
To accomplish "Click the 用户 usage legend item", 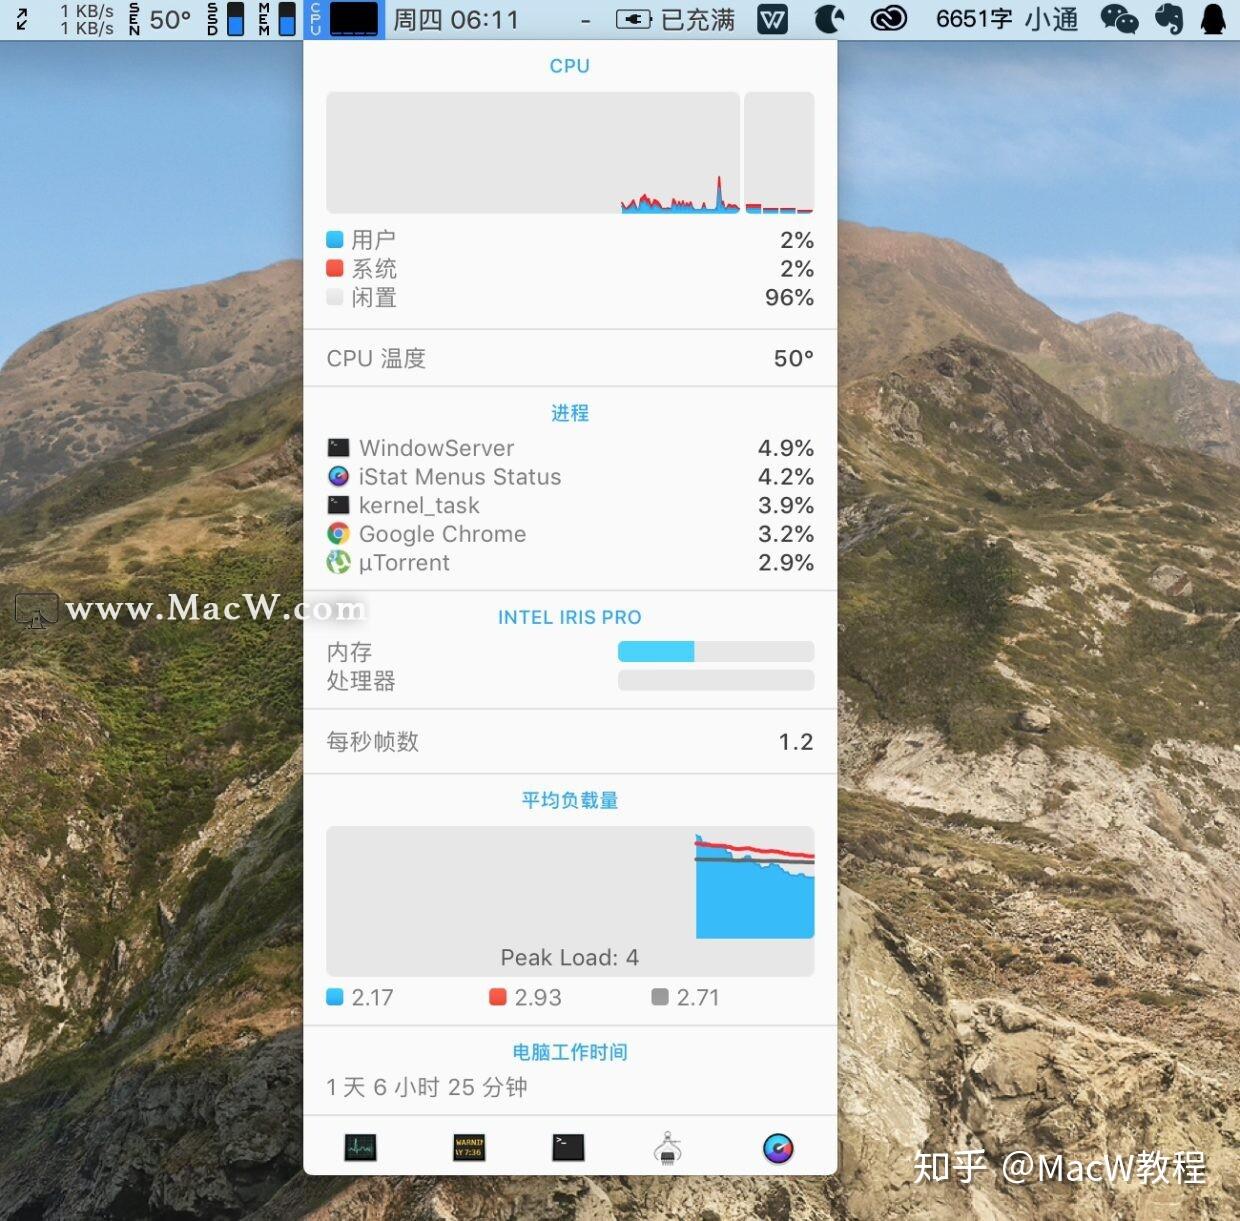I will point(372,239).
